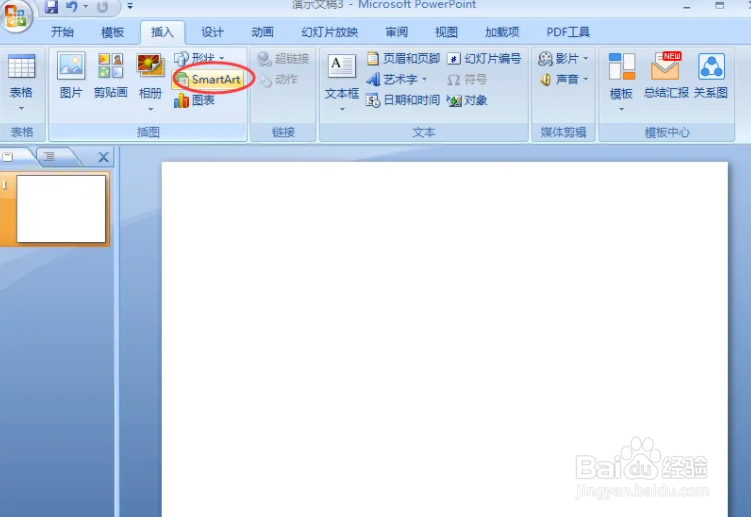Click the blank slide editing canvas
The width and height of the screenshot is (751, 517).
click(x=444, y=339)
